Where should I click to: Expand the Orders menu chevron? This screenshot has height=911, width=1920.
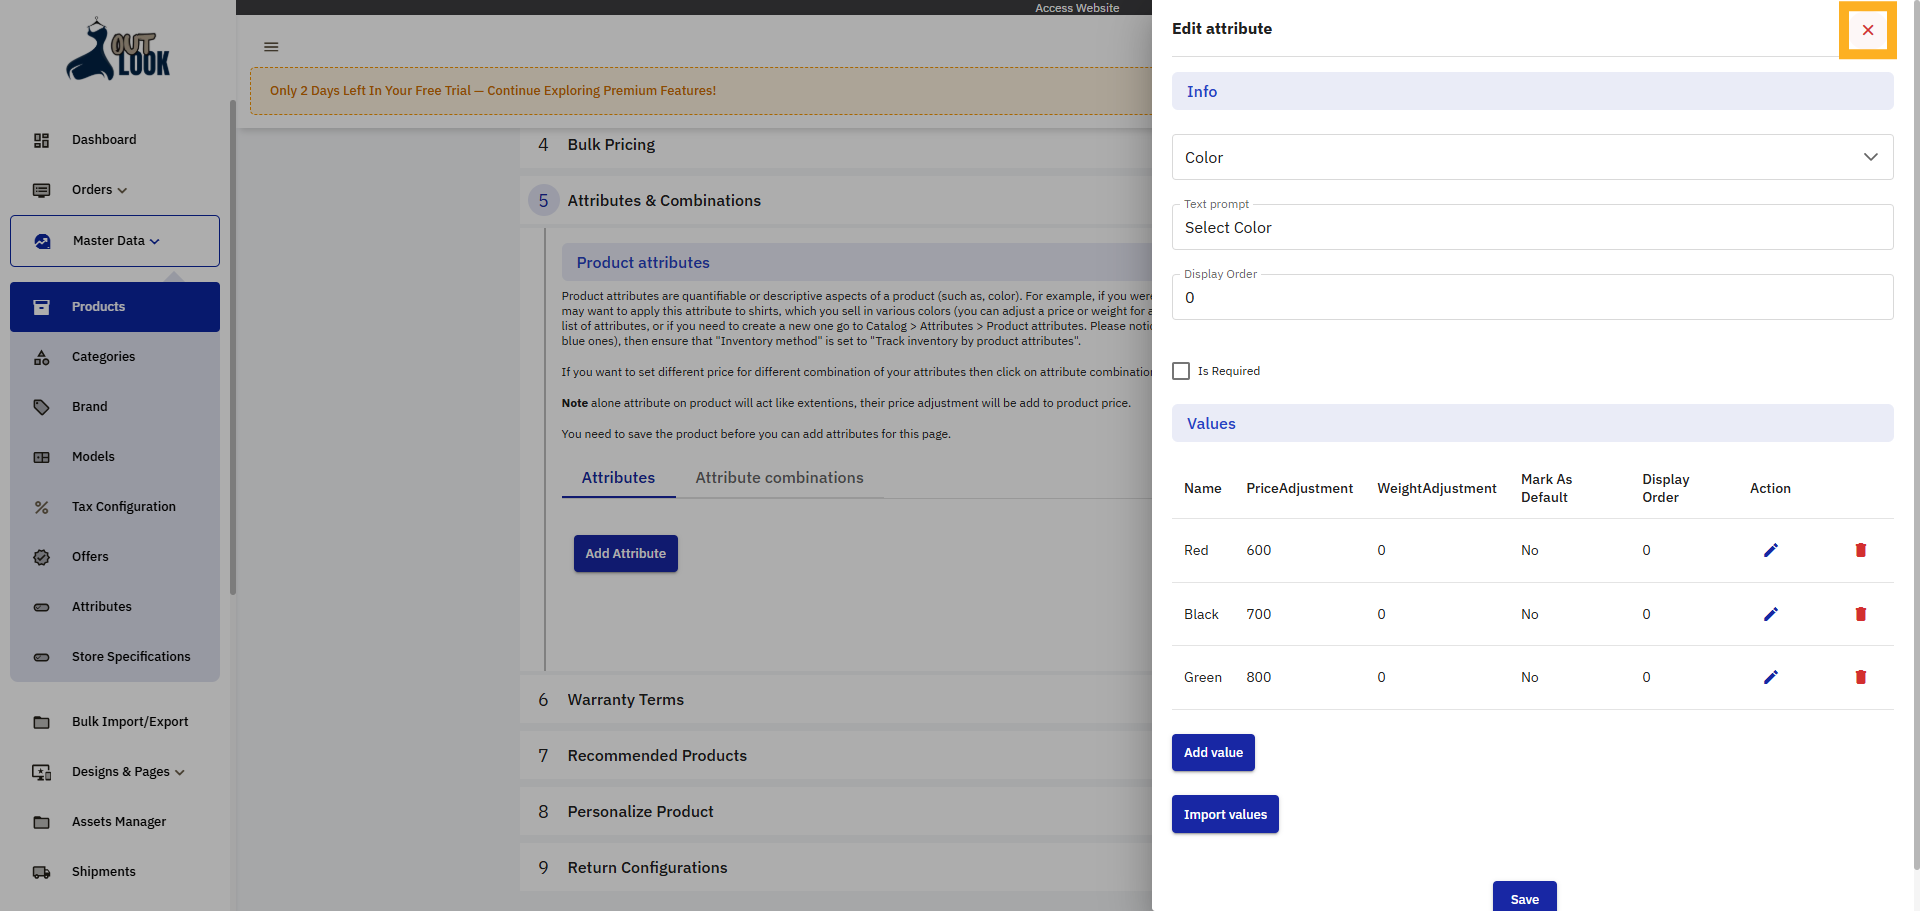tap(122, 190)
